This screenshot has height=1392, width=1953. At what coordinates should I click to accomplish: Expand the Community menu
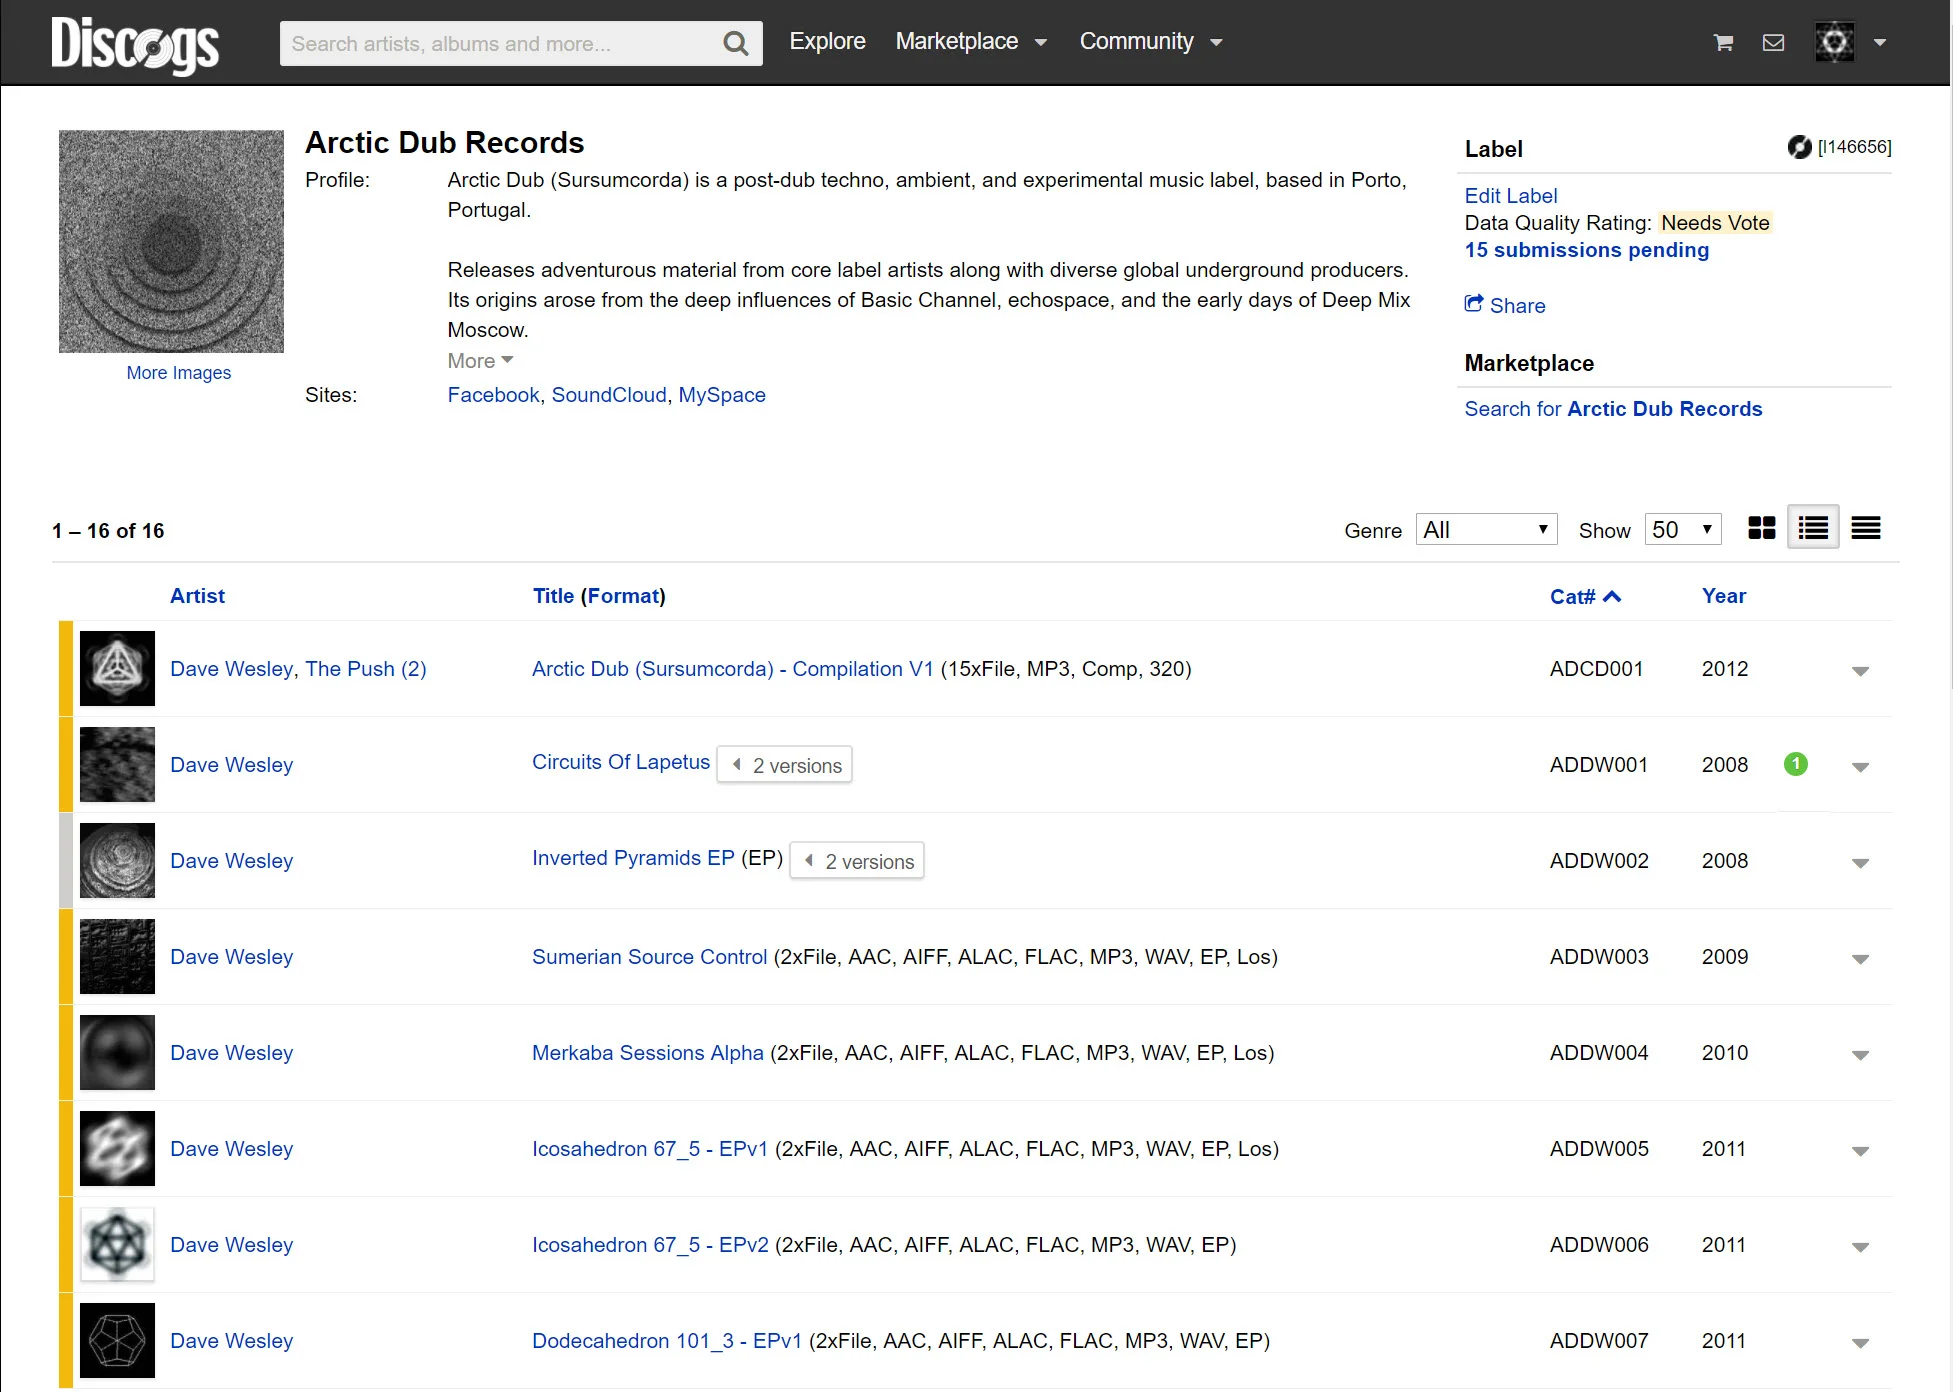1151,42
